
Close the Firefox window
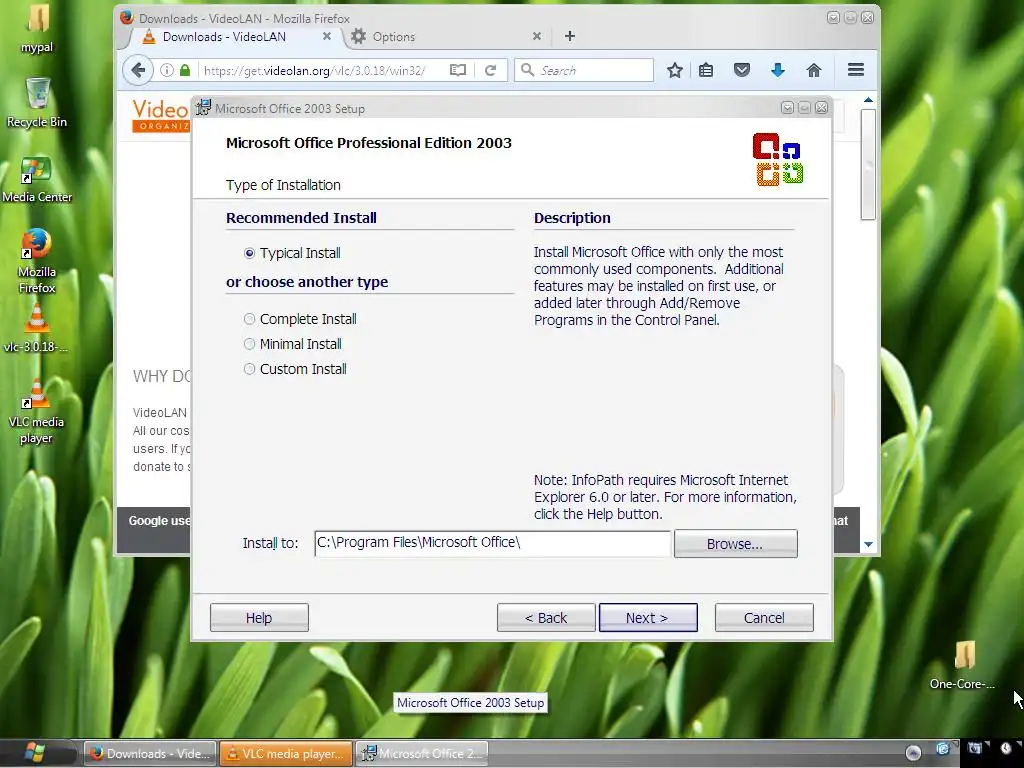(x=867, y=18)
